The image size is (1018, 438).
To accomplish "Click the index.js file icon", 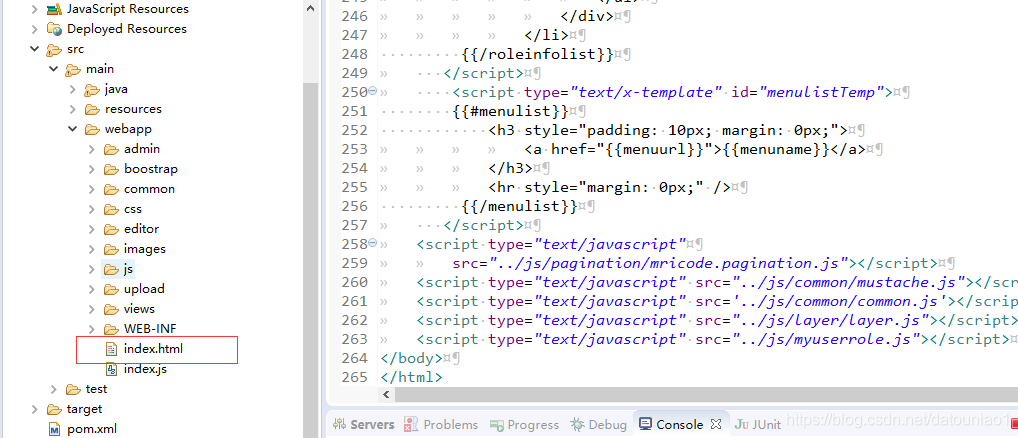I will [111, 369].
